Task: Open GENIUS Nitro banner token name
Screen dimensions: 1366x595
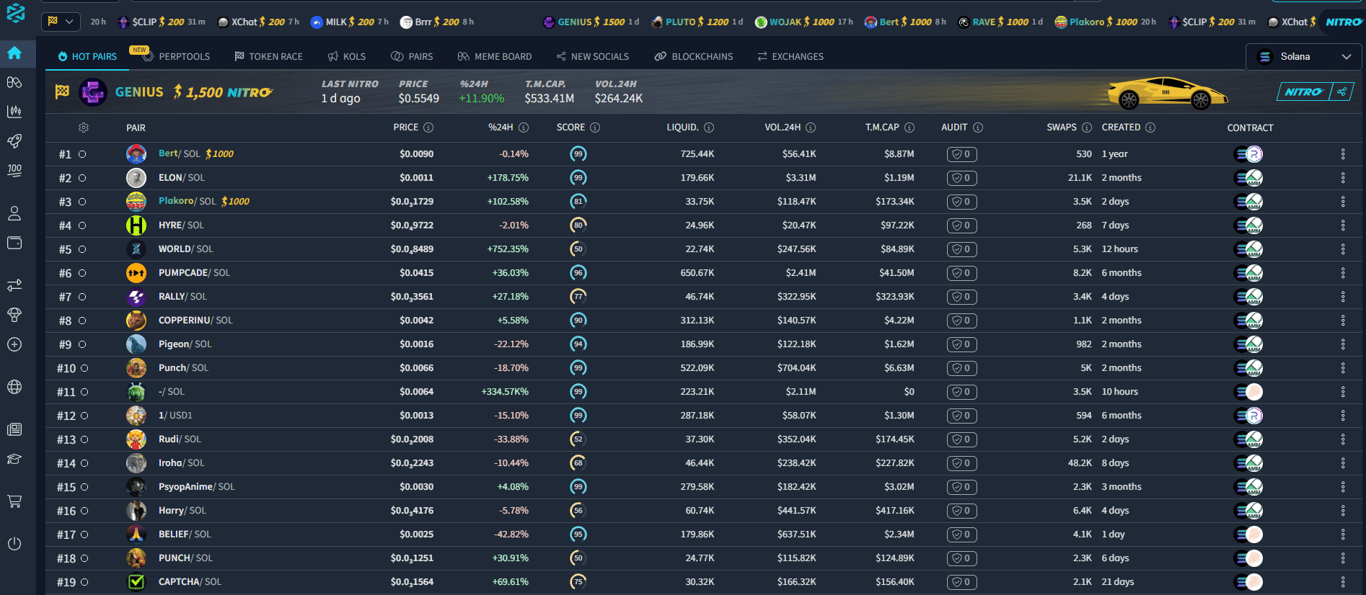Action: tap(139, 93)
